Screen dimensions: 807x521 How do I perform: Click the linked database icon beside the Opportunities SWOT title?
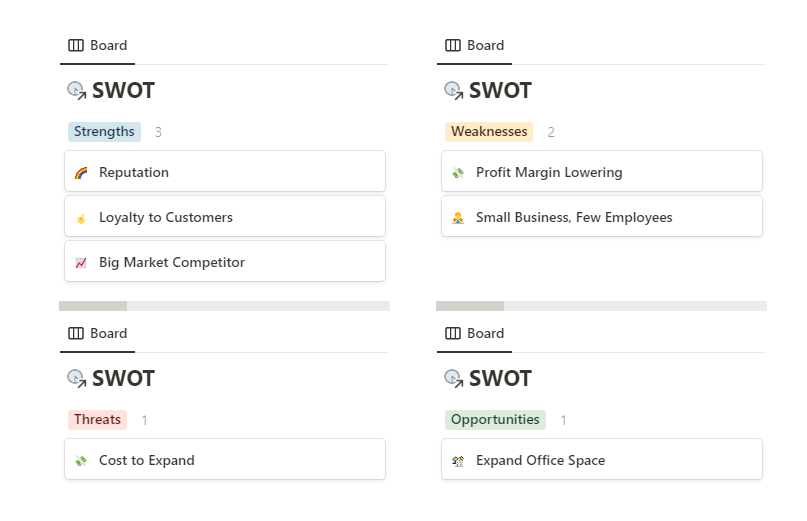pyautogui.click(x=454, y=378)
